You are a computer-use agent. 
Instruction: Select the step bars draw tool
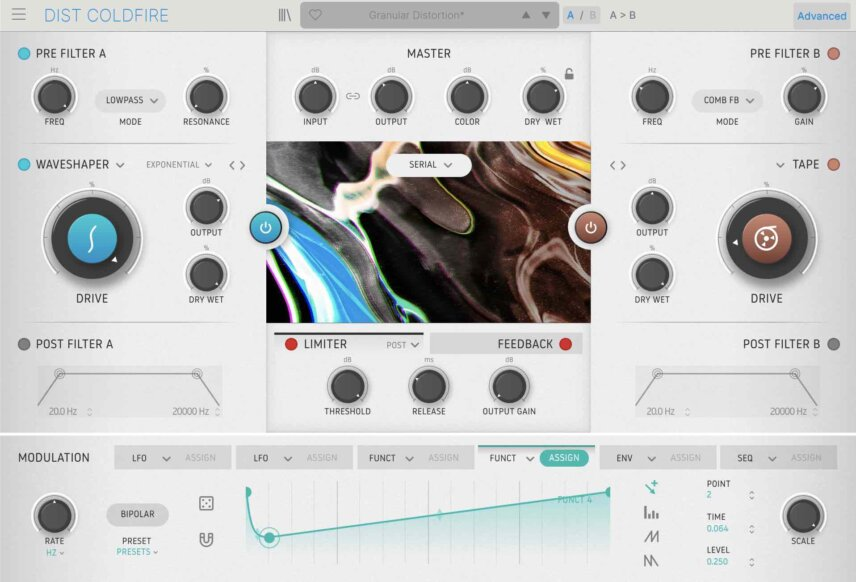coord(651,512)
